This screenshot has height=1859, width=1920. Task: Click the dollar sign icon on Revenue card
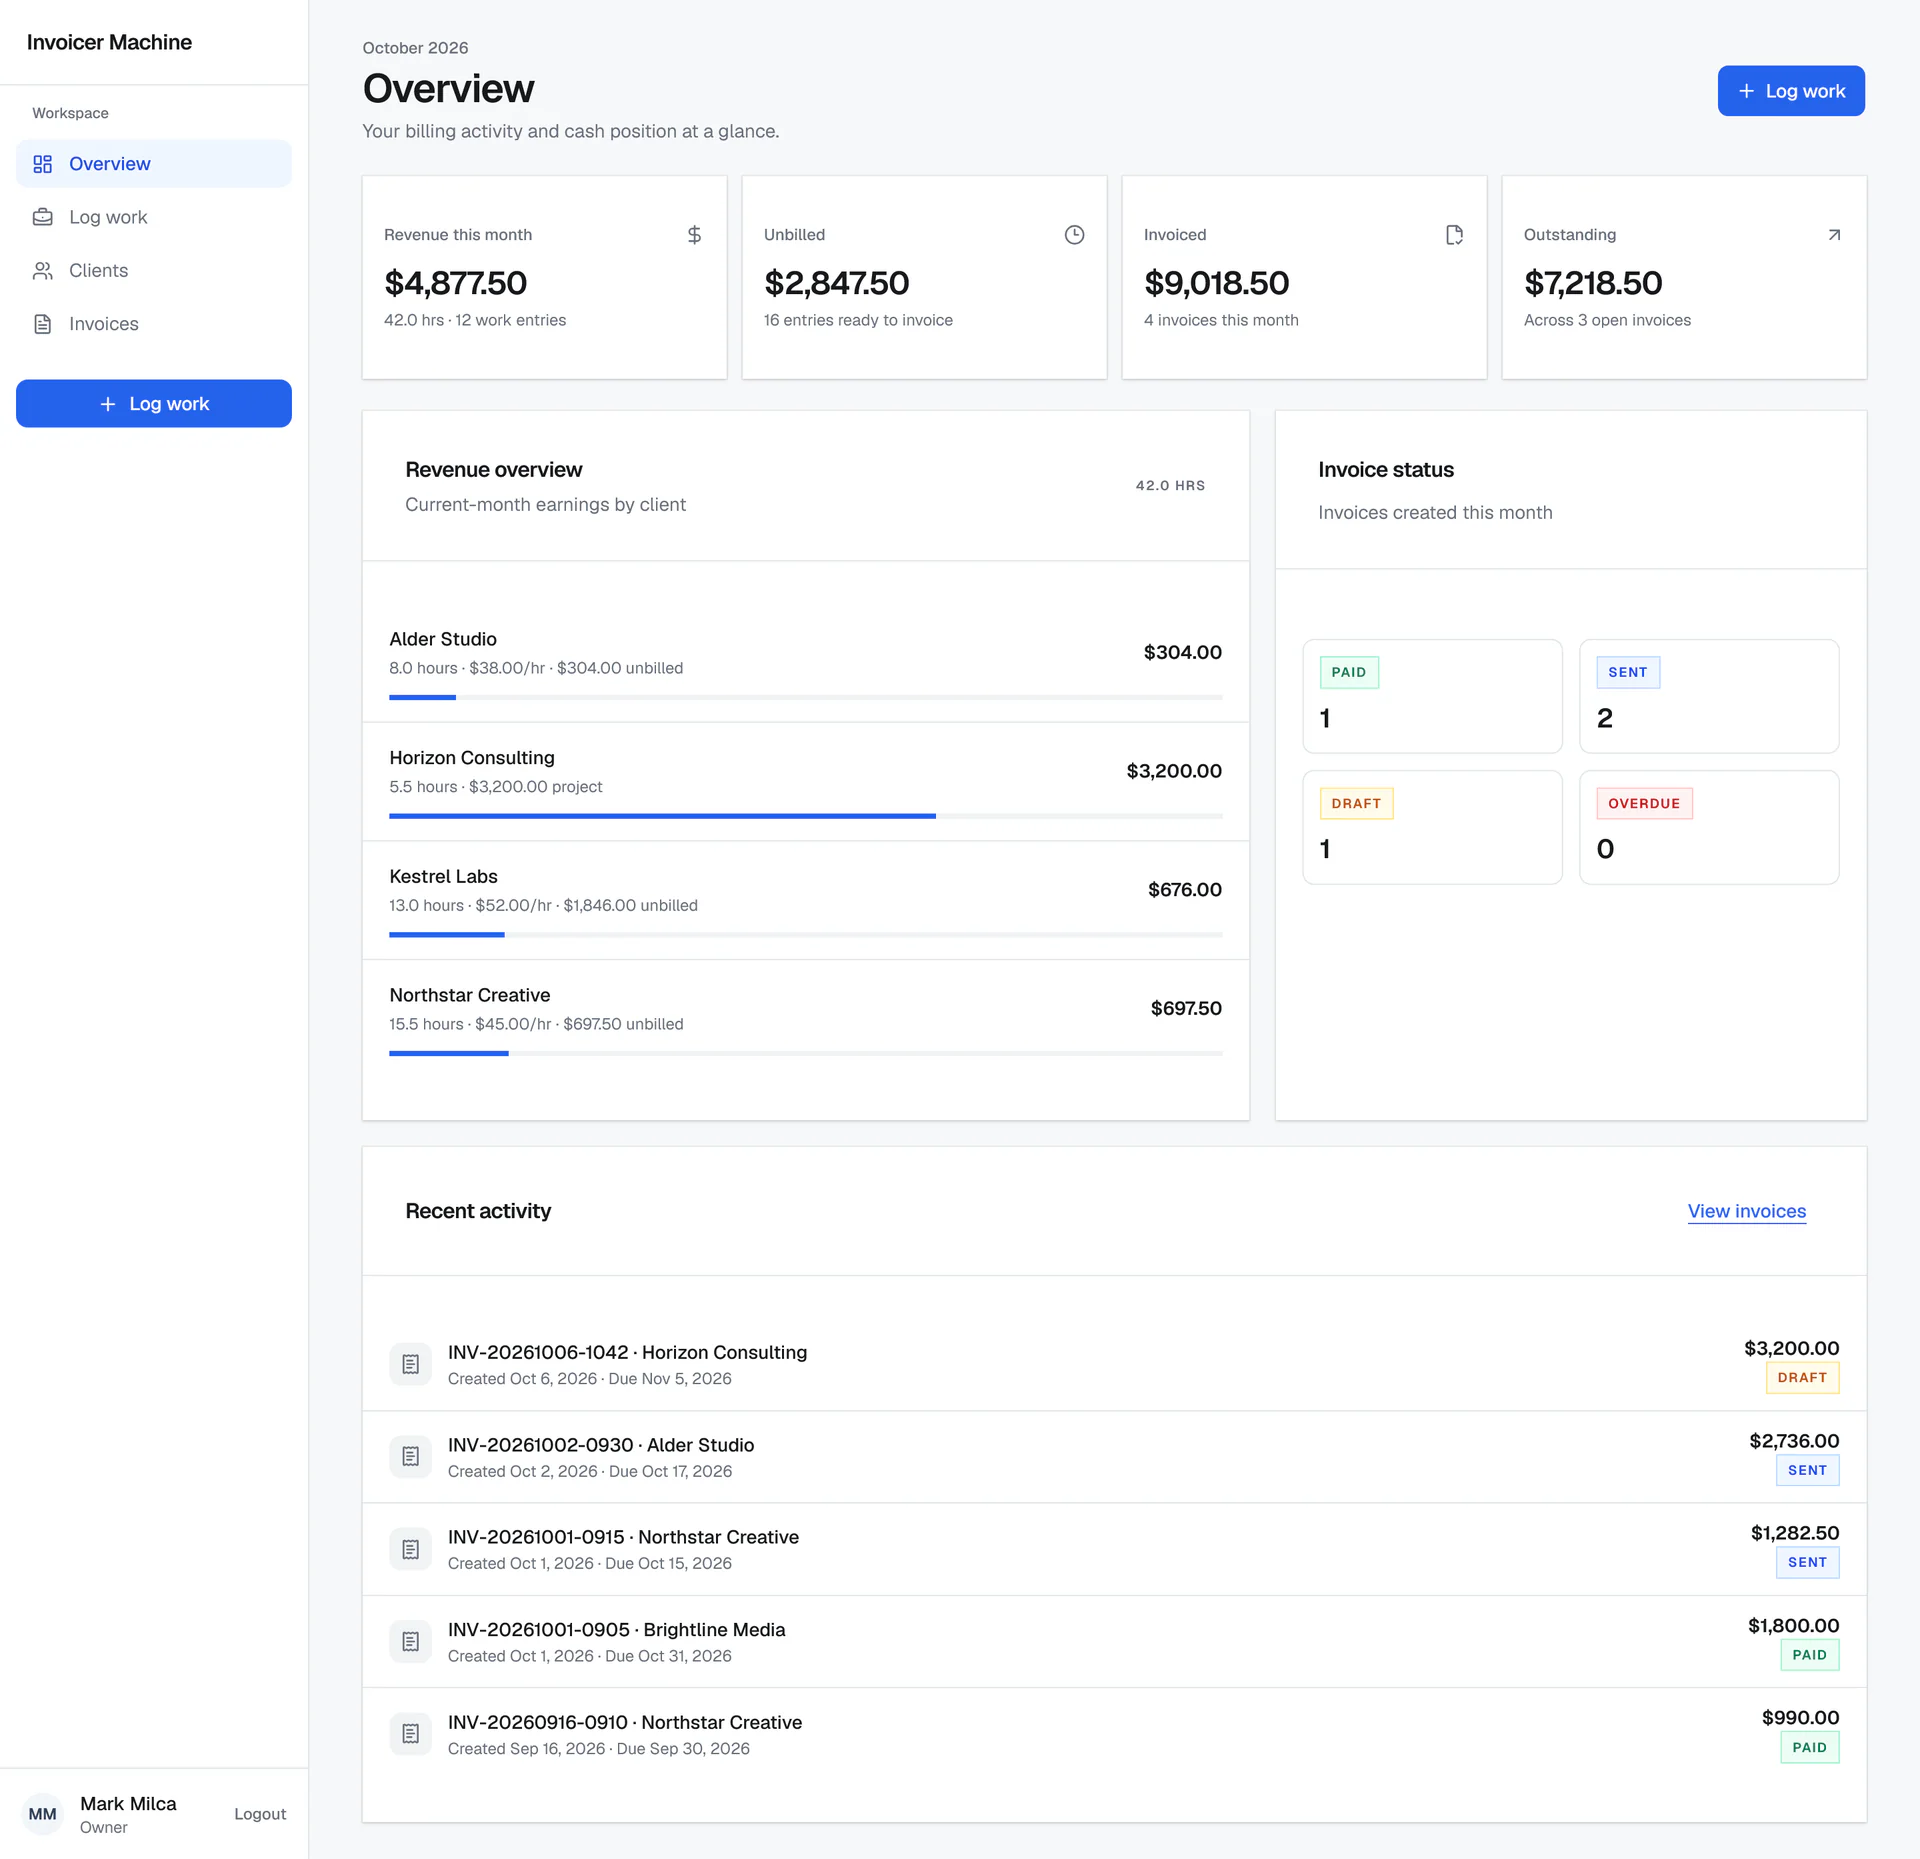694,235
